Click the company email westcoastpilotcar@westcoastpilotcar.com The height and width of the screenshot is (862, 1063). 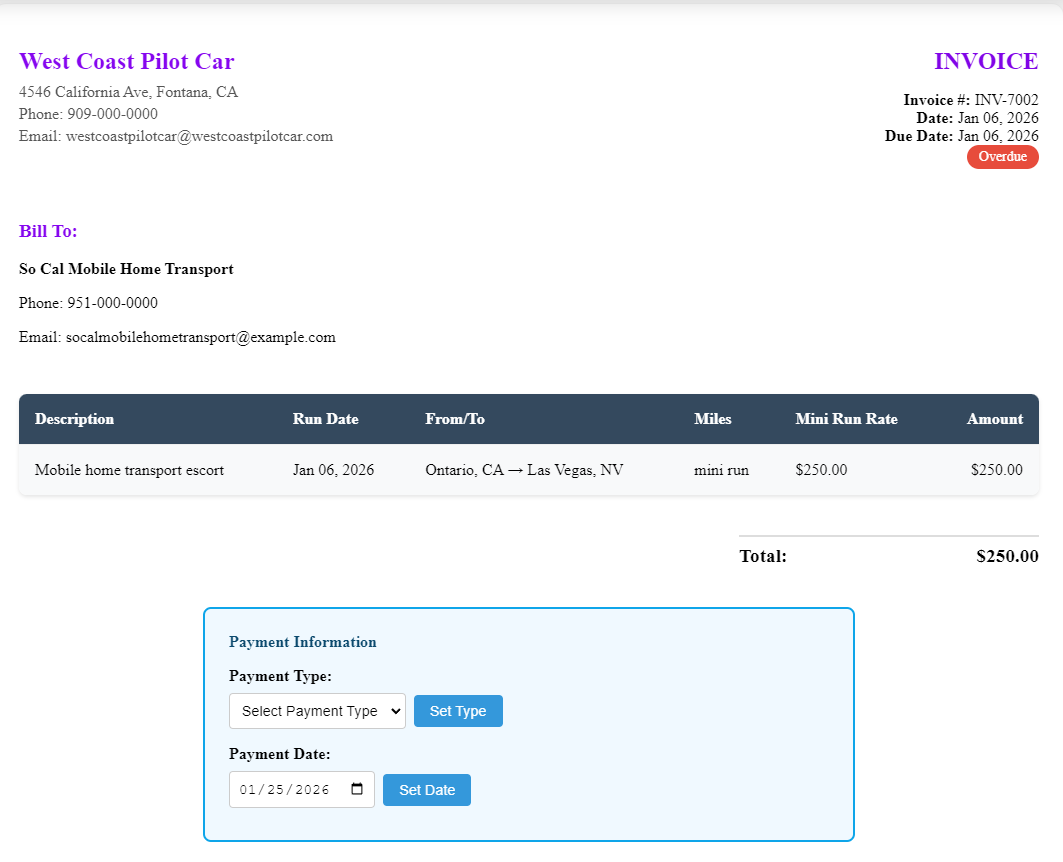[x=199, y=136]
